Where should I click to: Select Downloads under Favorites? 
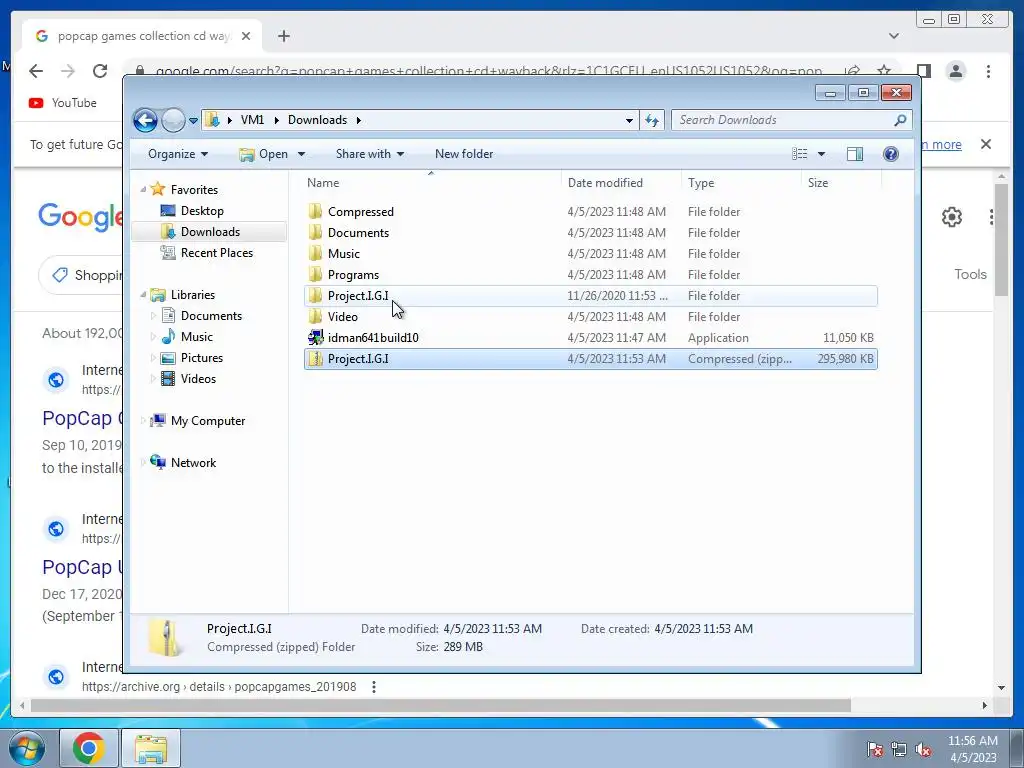click(x=209, y=232)
